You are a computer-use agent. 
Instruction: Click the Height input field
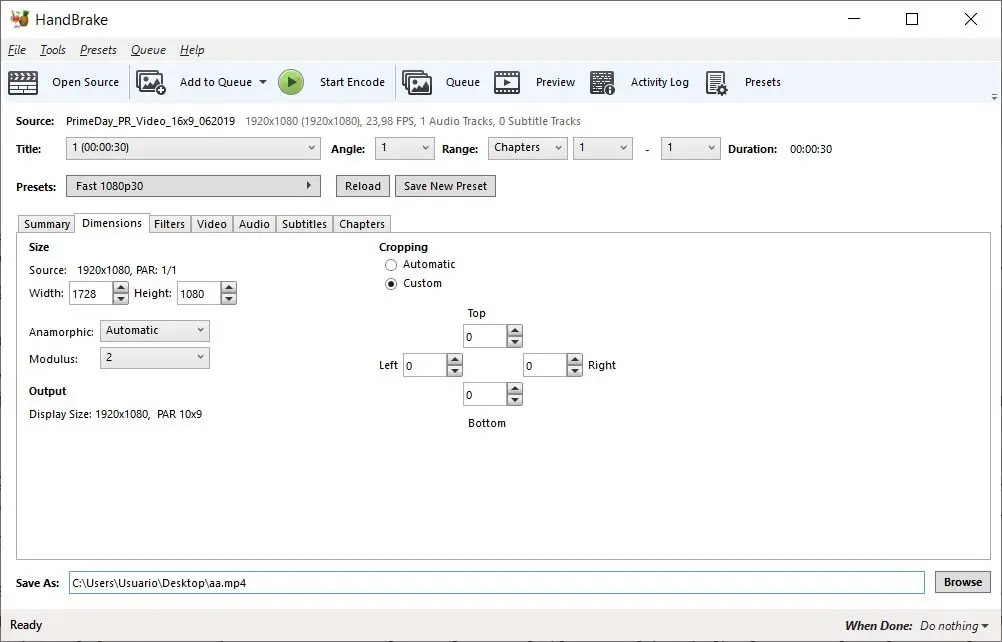pos(199,293)
